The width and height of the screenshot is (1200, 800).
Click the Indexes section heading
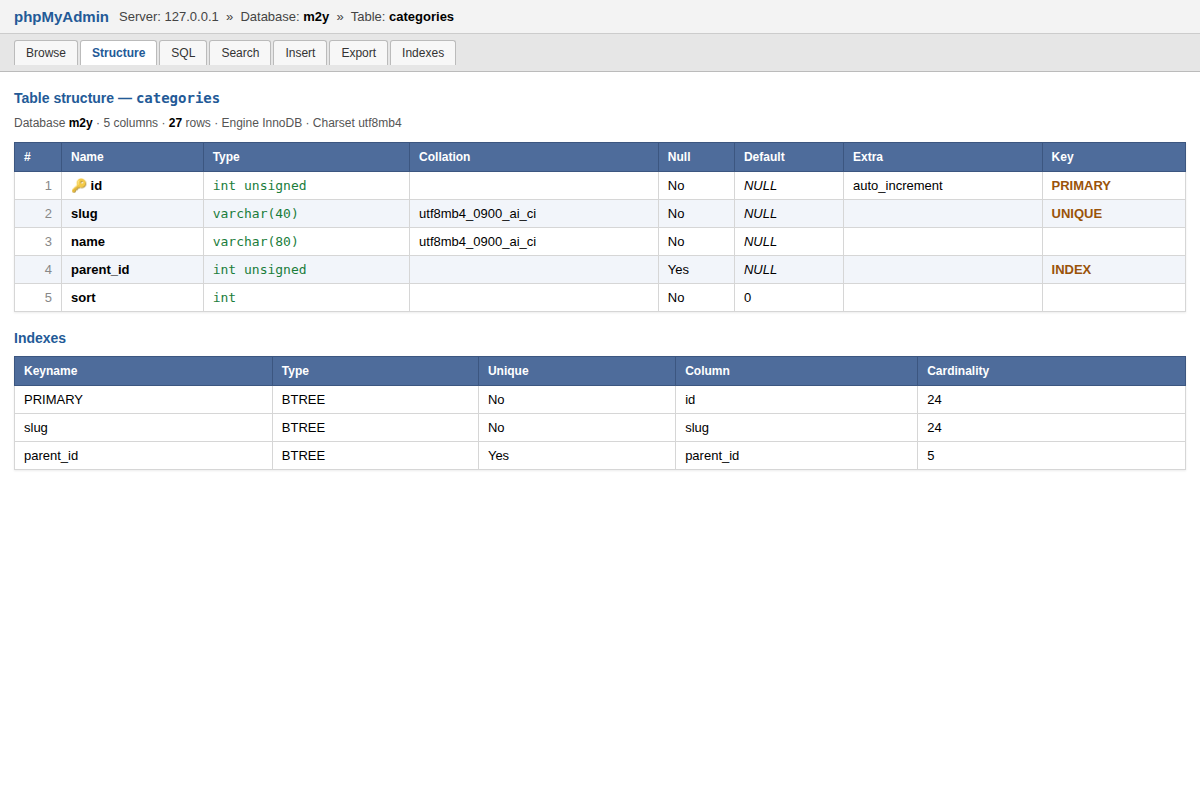(x=40, y=338)
